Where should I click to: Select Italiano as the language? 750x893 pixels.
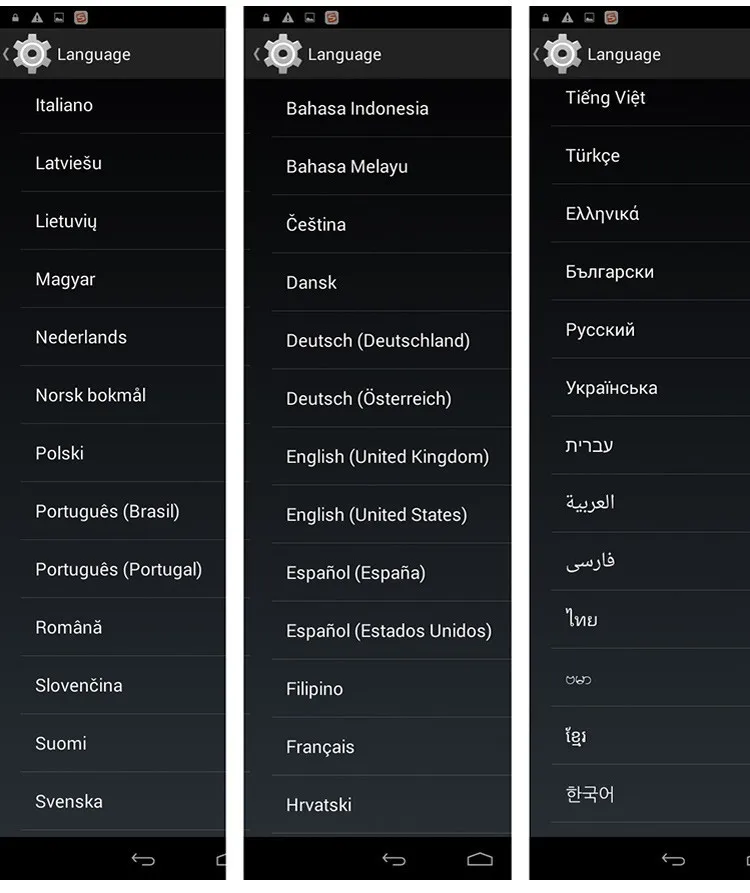point(64,105)
